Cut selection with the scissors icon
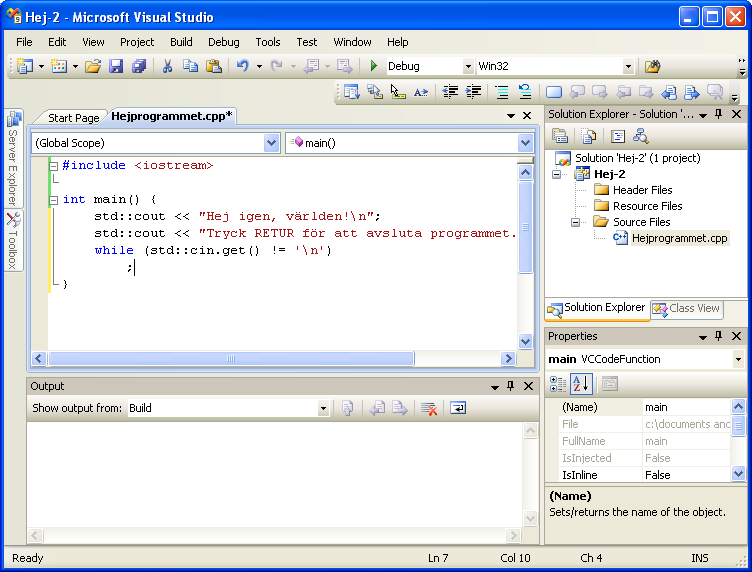 click(167, 66)
